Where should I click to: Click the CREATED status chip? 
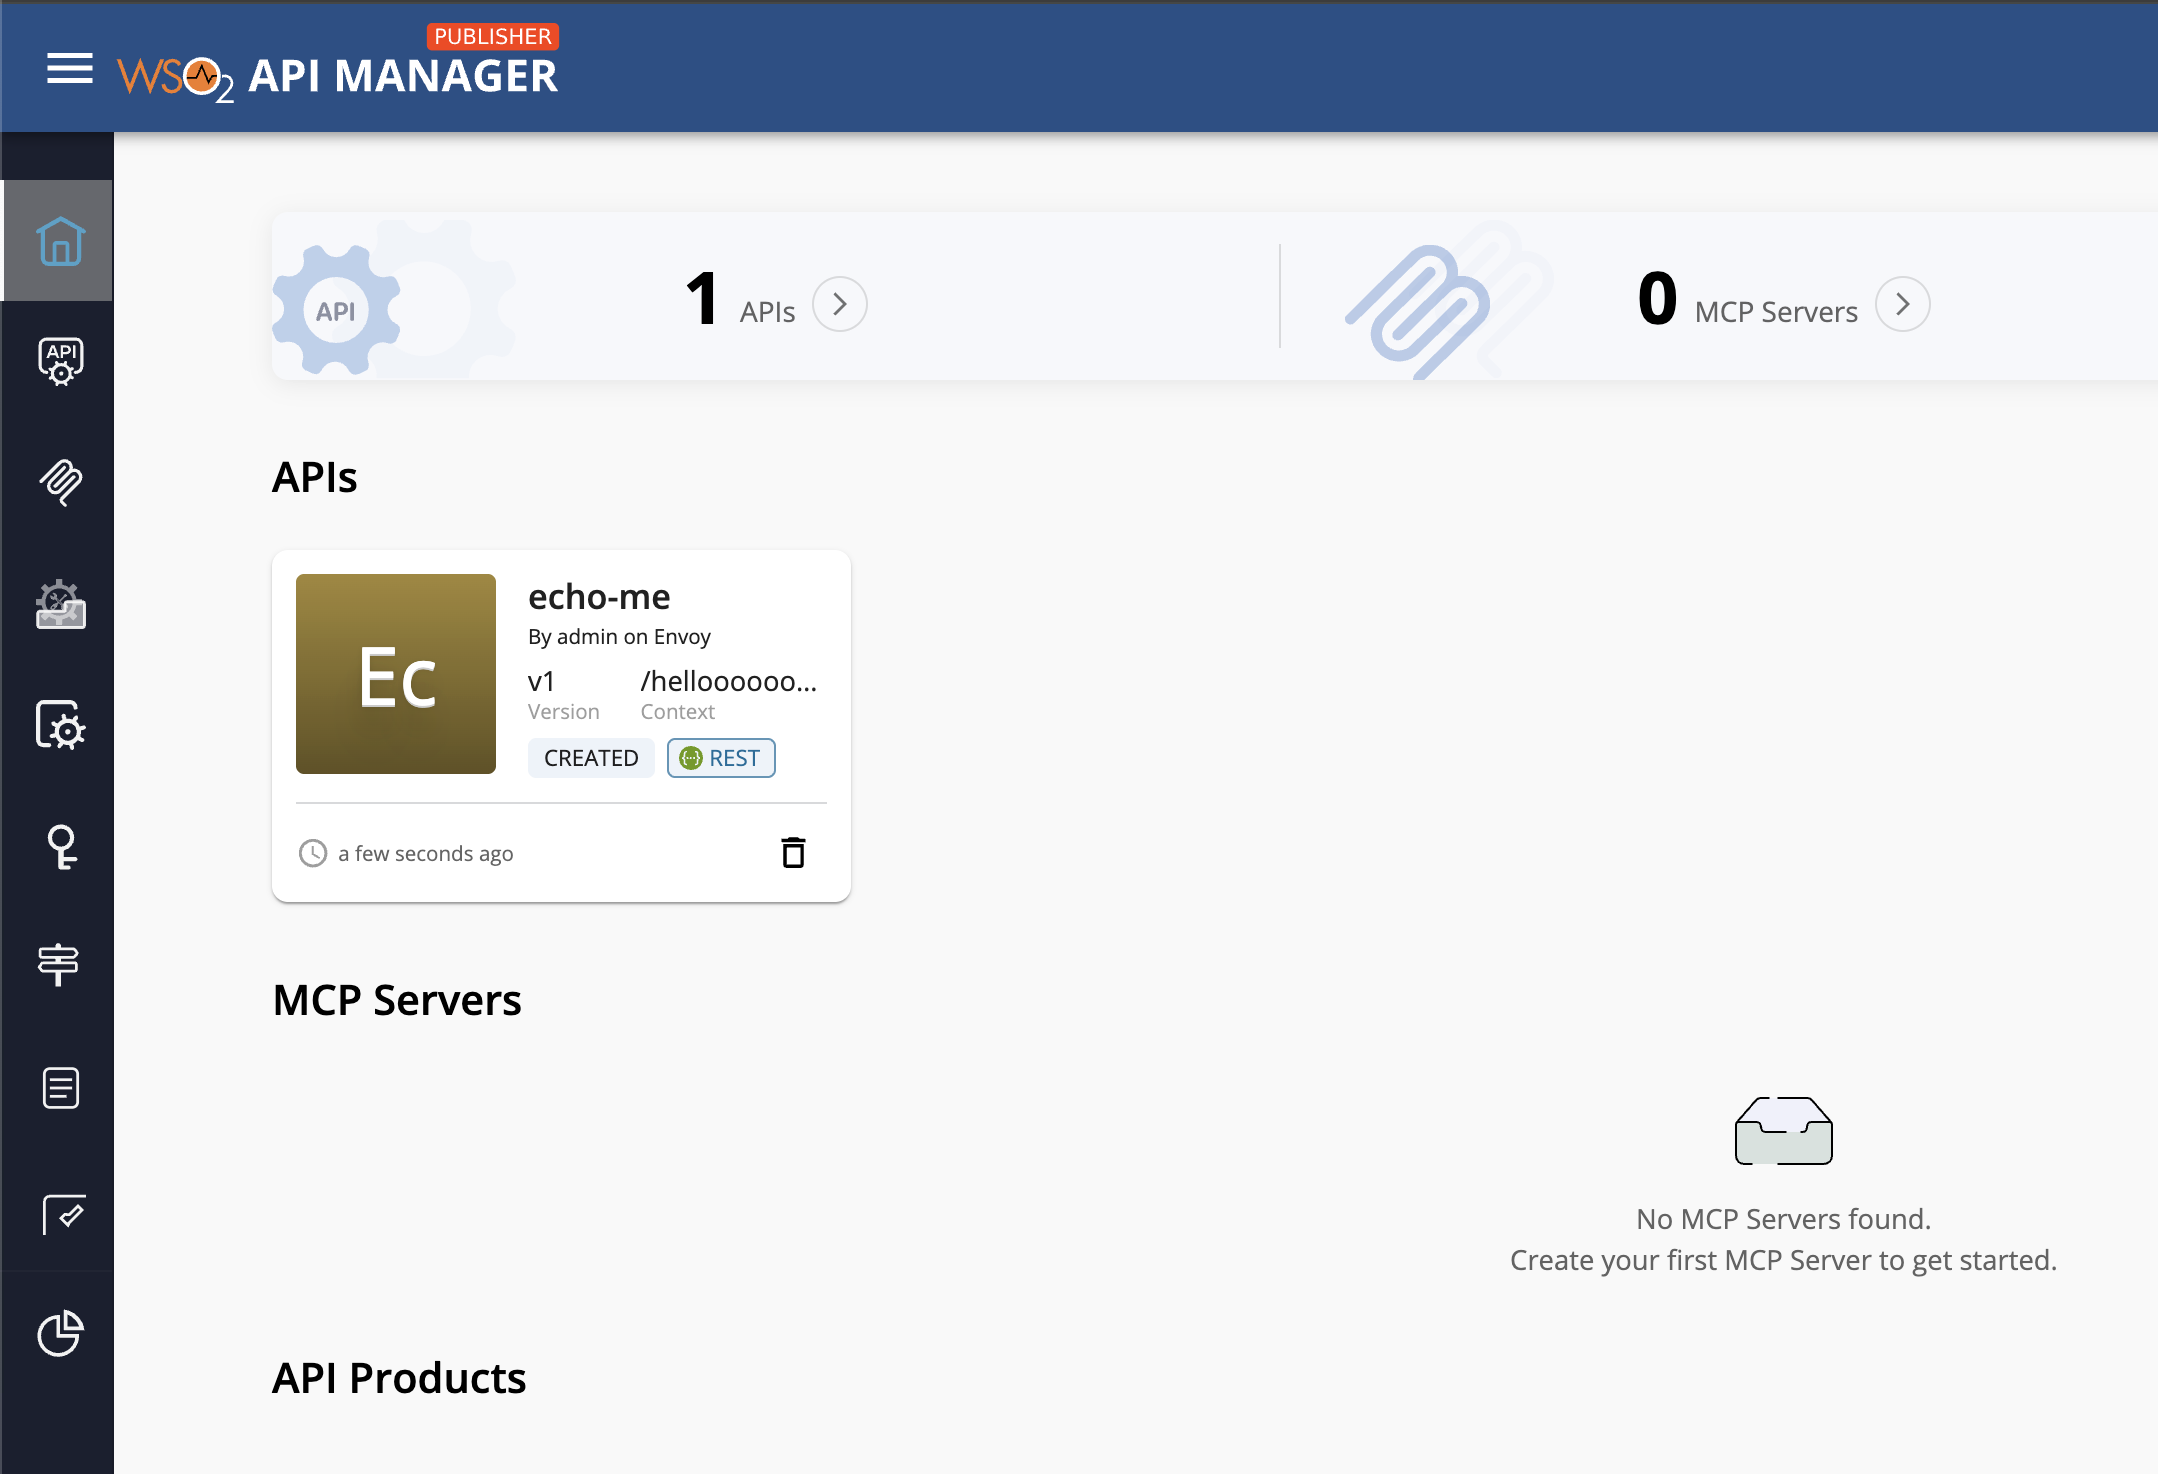590,758
